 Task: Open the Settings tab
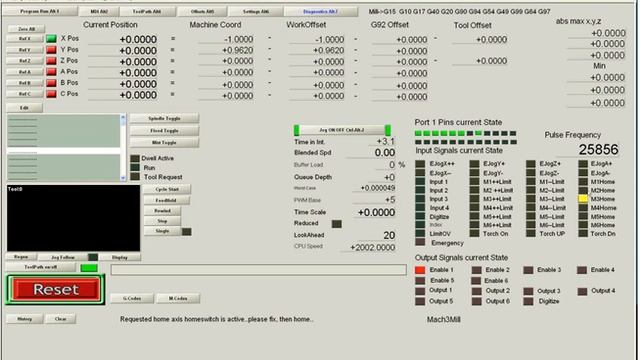click(256, 11)
